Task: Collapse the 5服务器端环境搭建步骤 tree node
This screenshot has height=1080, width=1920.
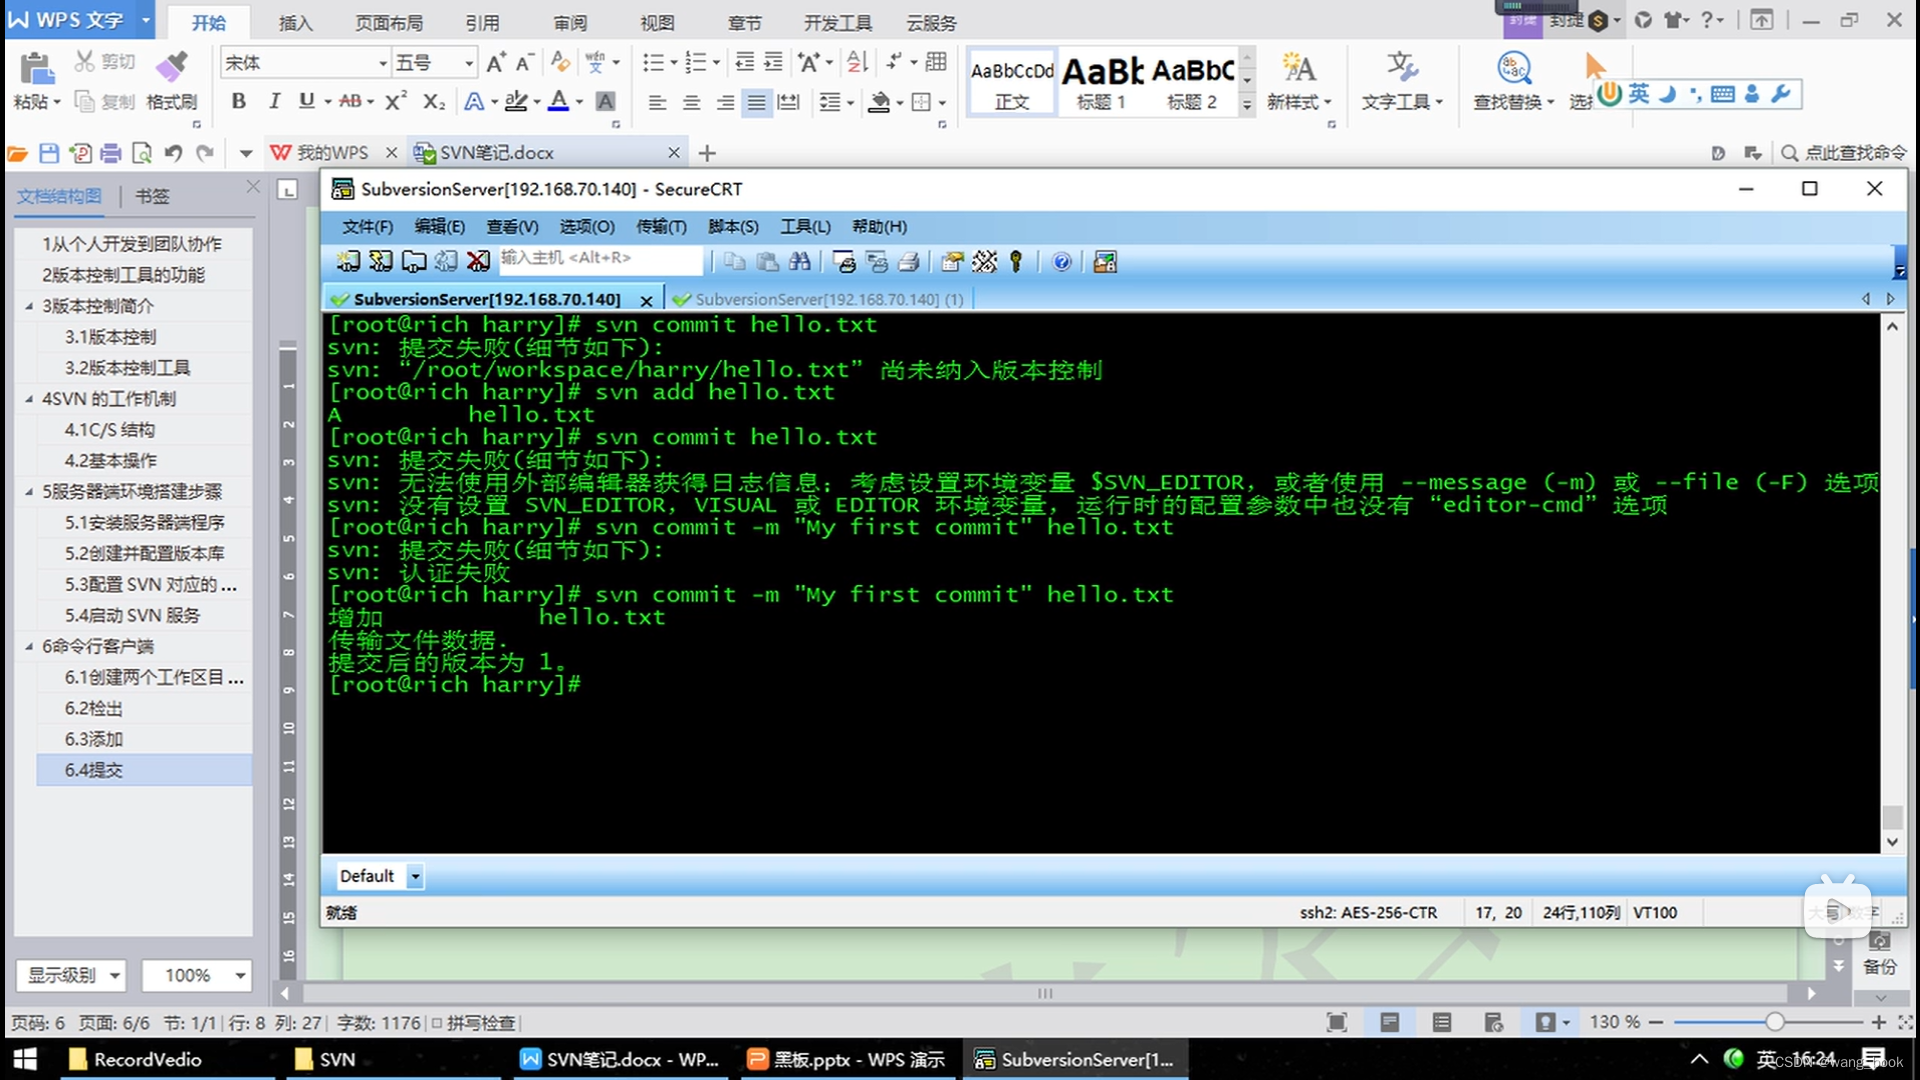Action: pos(29,492)
